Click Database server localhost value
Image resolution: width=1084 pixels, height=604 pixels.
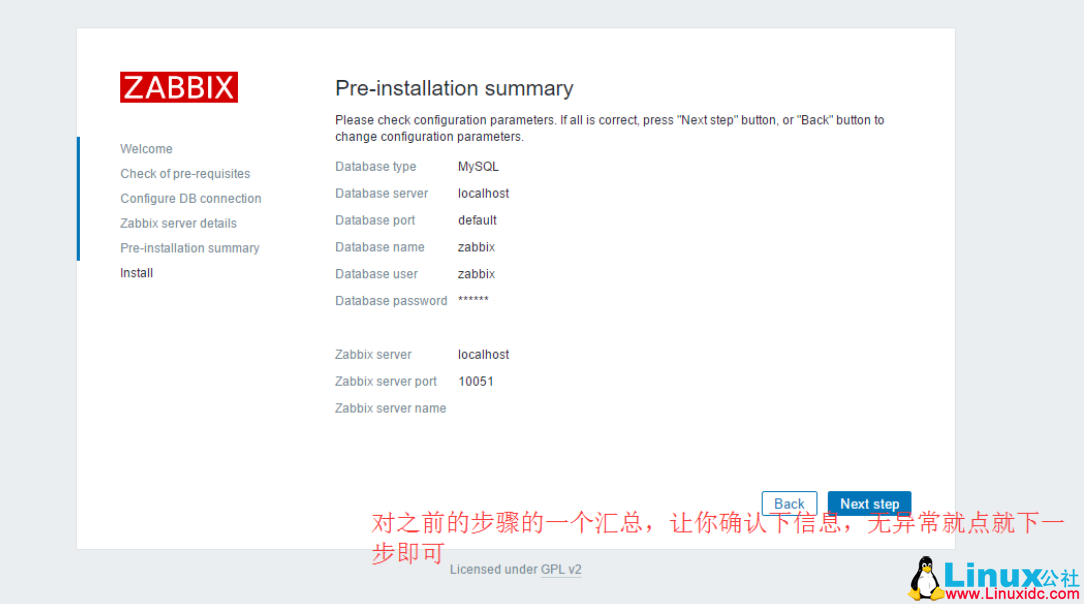(x=483, y=194)
